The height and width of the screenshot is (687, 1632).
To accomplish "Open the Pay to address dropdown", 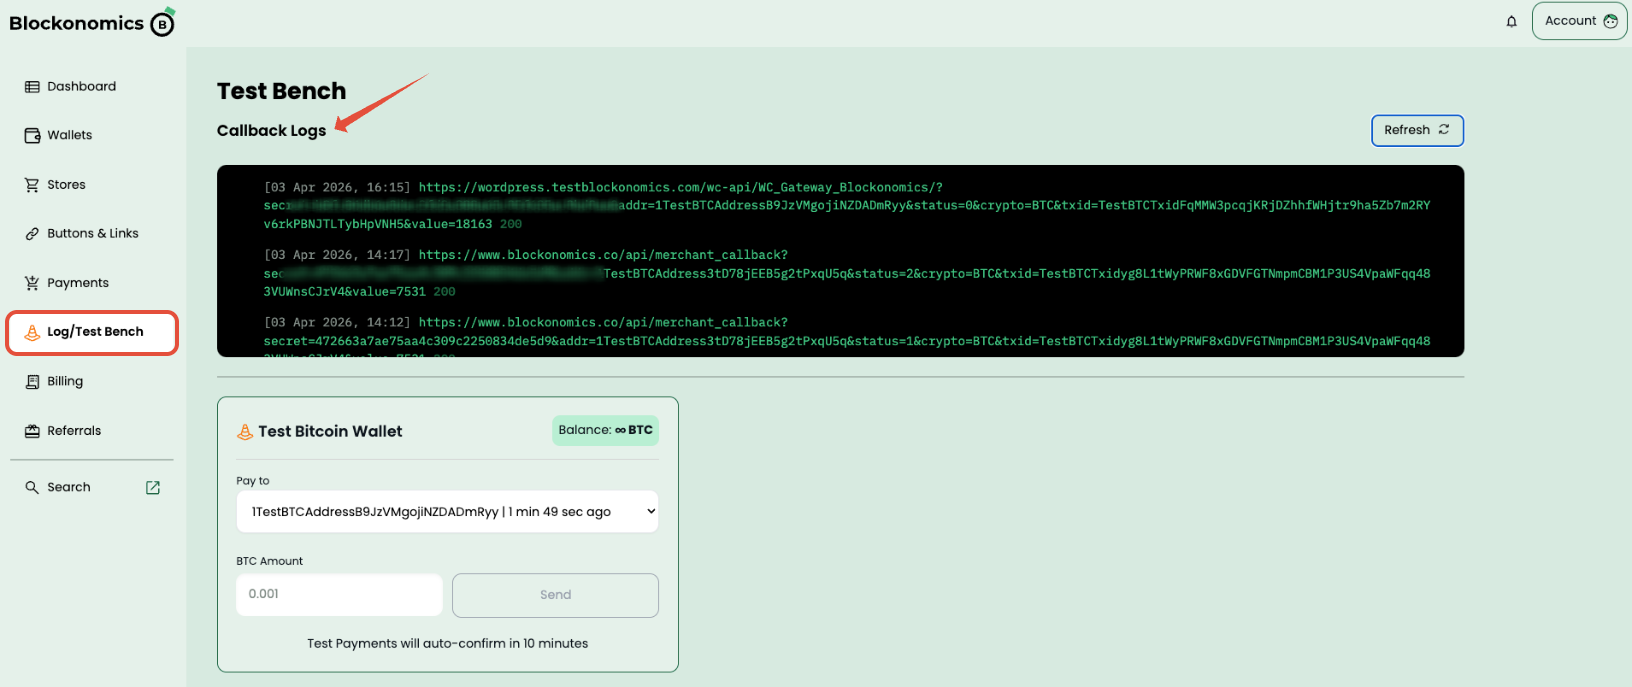I will coord(447,511).
